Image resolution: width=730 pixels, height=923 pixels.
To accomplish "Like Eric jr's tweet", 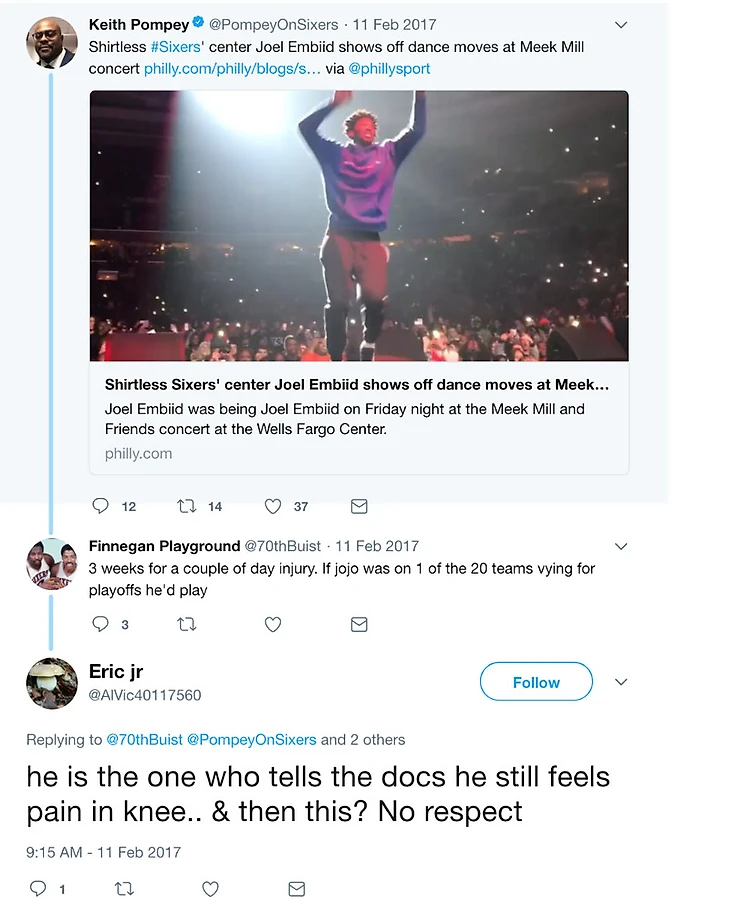I will tap(210, 888).
